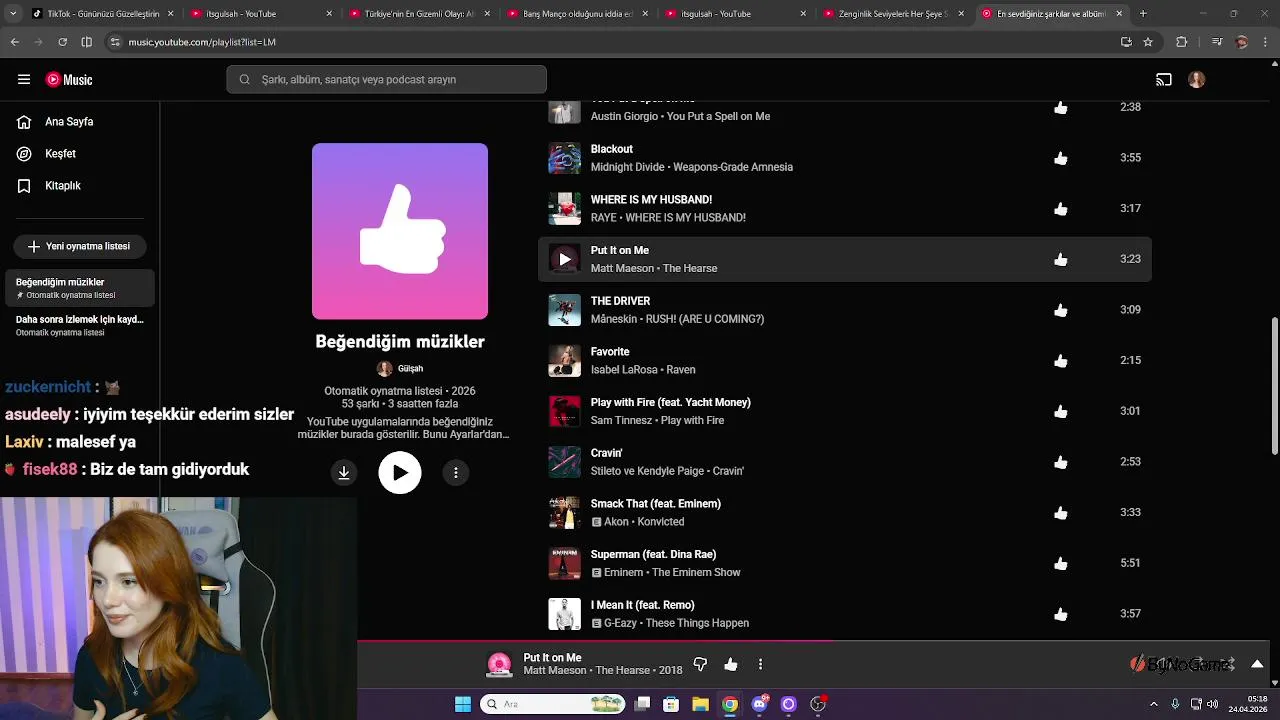The height and width of the screenshot is (720, 1280).
Task: Click THE DRIVER album thumbnail
Action: (564, 310)
